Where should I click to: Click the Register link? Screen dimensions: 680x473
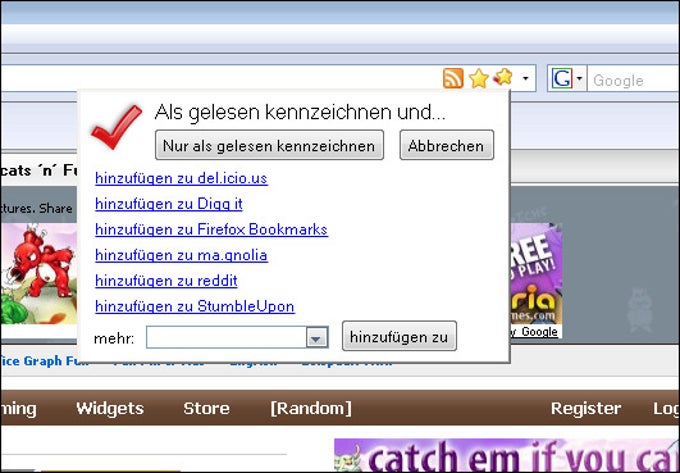click(586, 408)
